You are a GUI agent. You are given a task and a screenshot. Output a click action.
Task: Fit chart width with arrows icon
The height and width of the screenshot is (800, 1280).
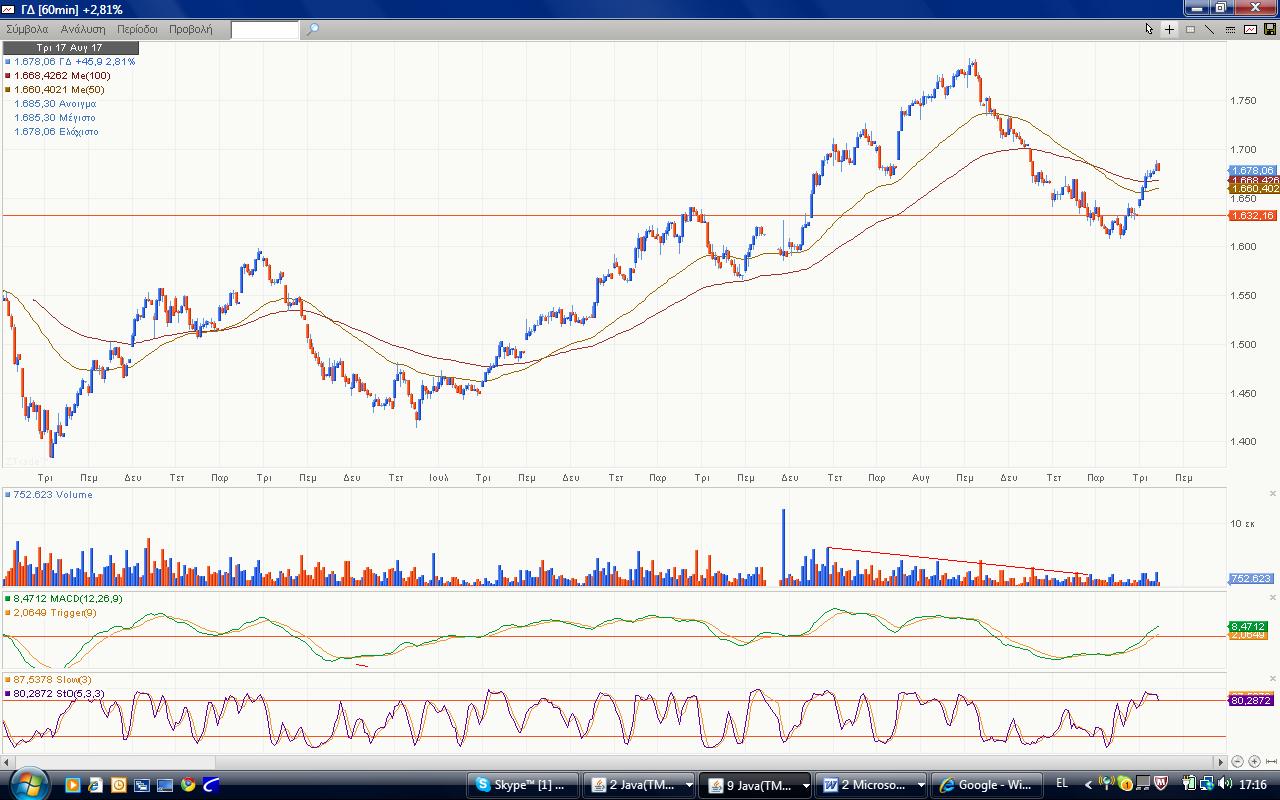[1270, 762]
